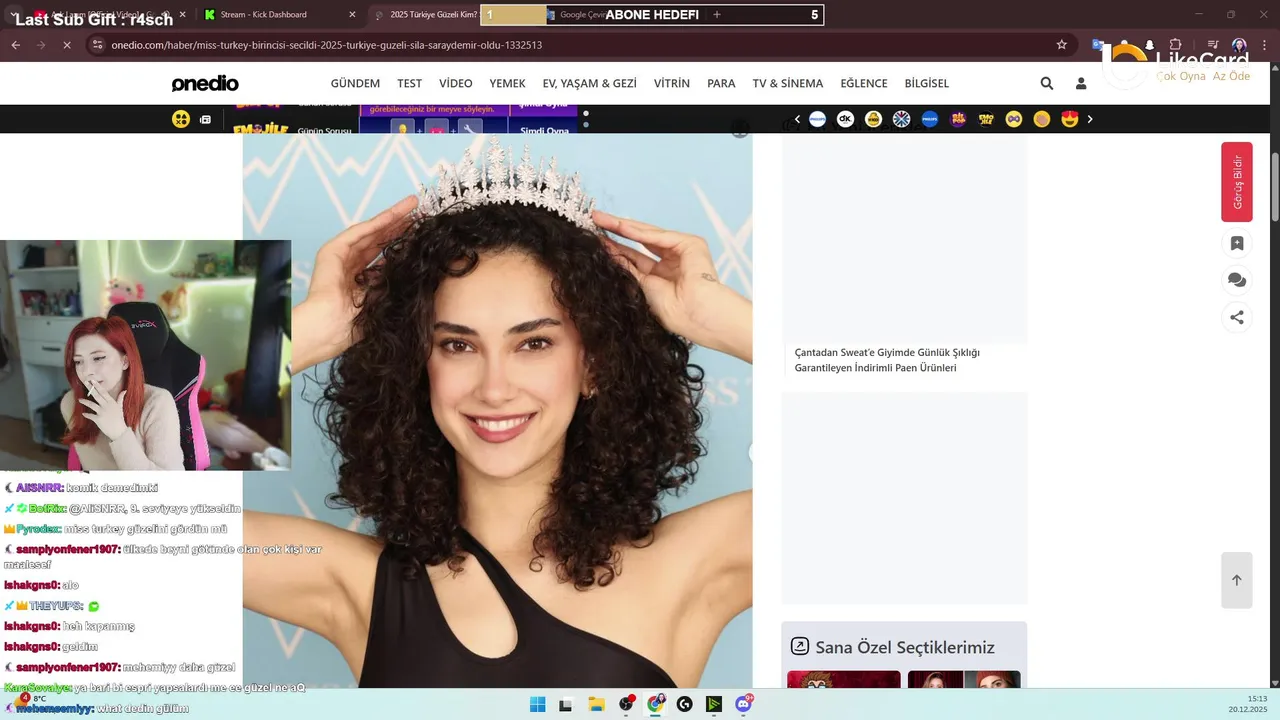This screenshot has width=1280, height=720.
Task: Open File Explorer from the taskbar
Action: 596,704
